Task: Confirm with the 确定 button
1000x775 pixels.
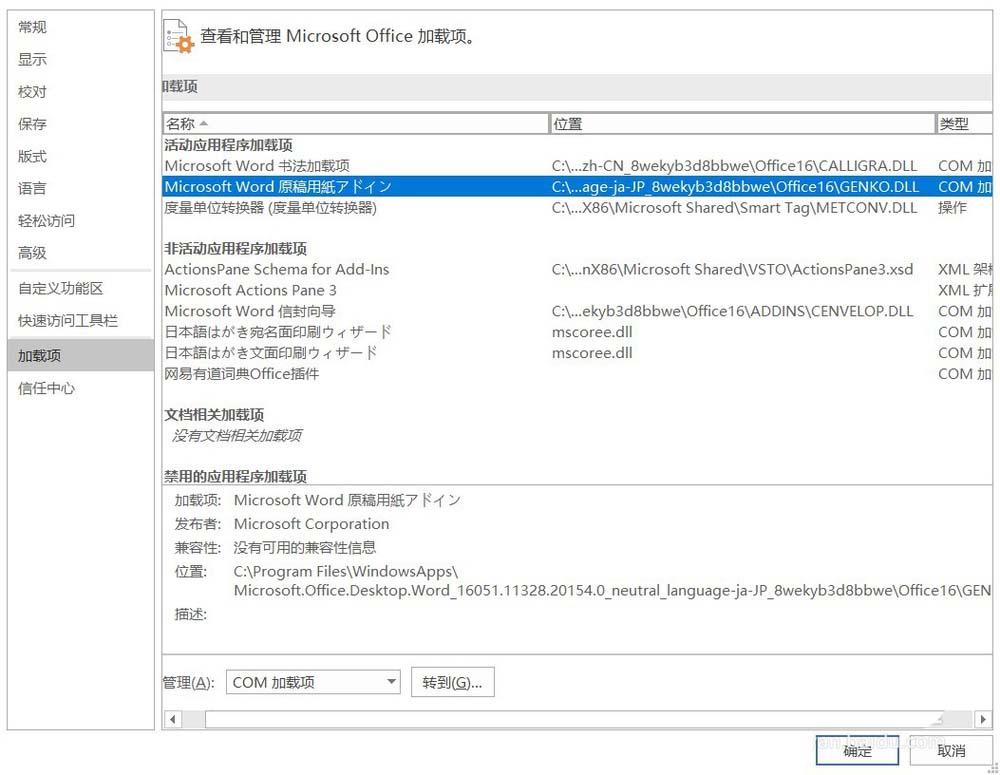Action: pyautogui.click(x=857, y=751)
